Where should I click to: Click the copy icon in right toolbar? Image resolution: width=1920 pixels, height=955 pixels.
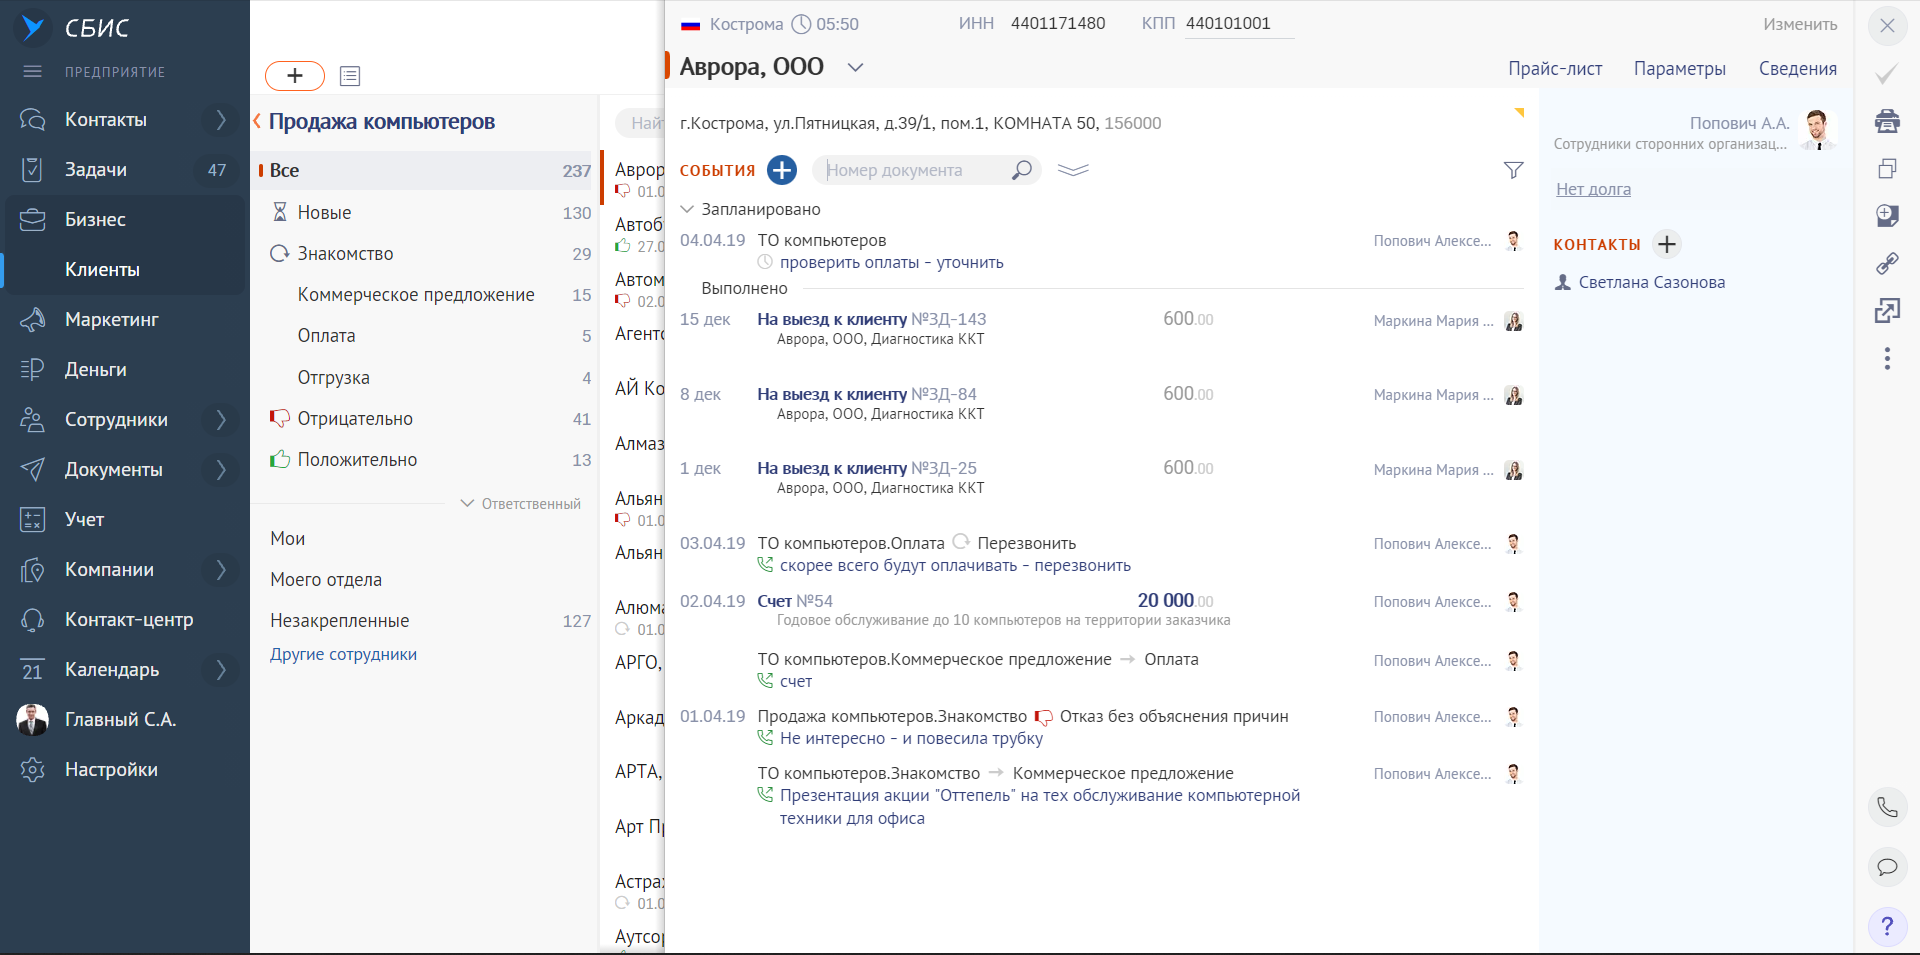pyautogui.click(x=1887, y=168)
